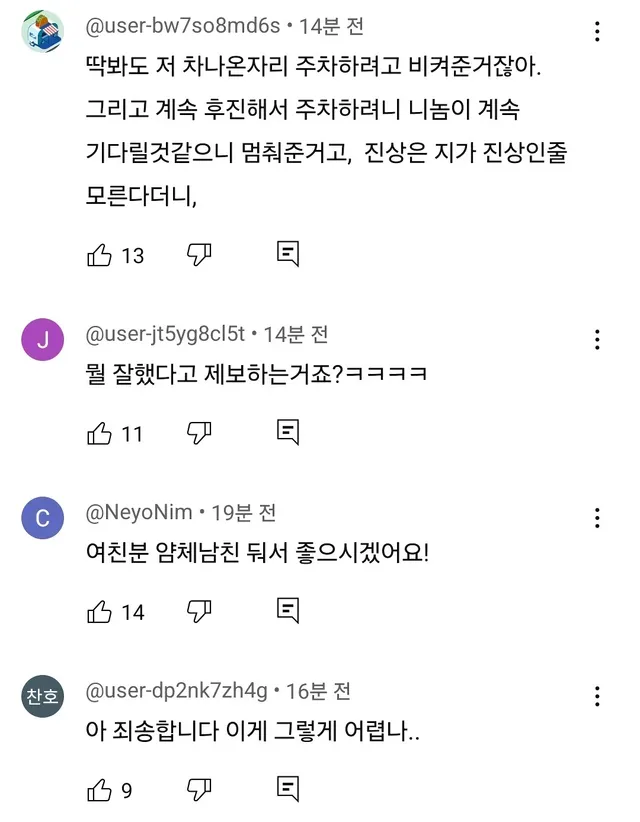Reply to the @user-jt5yg8cl5t comment

point(288,433)
